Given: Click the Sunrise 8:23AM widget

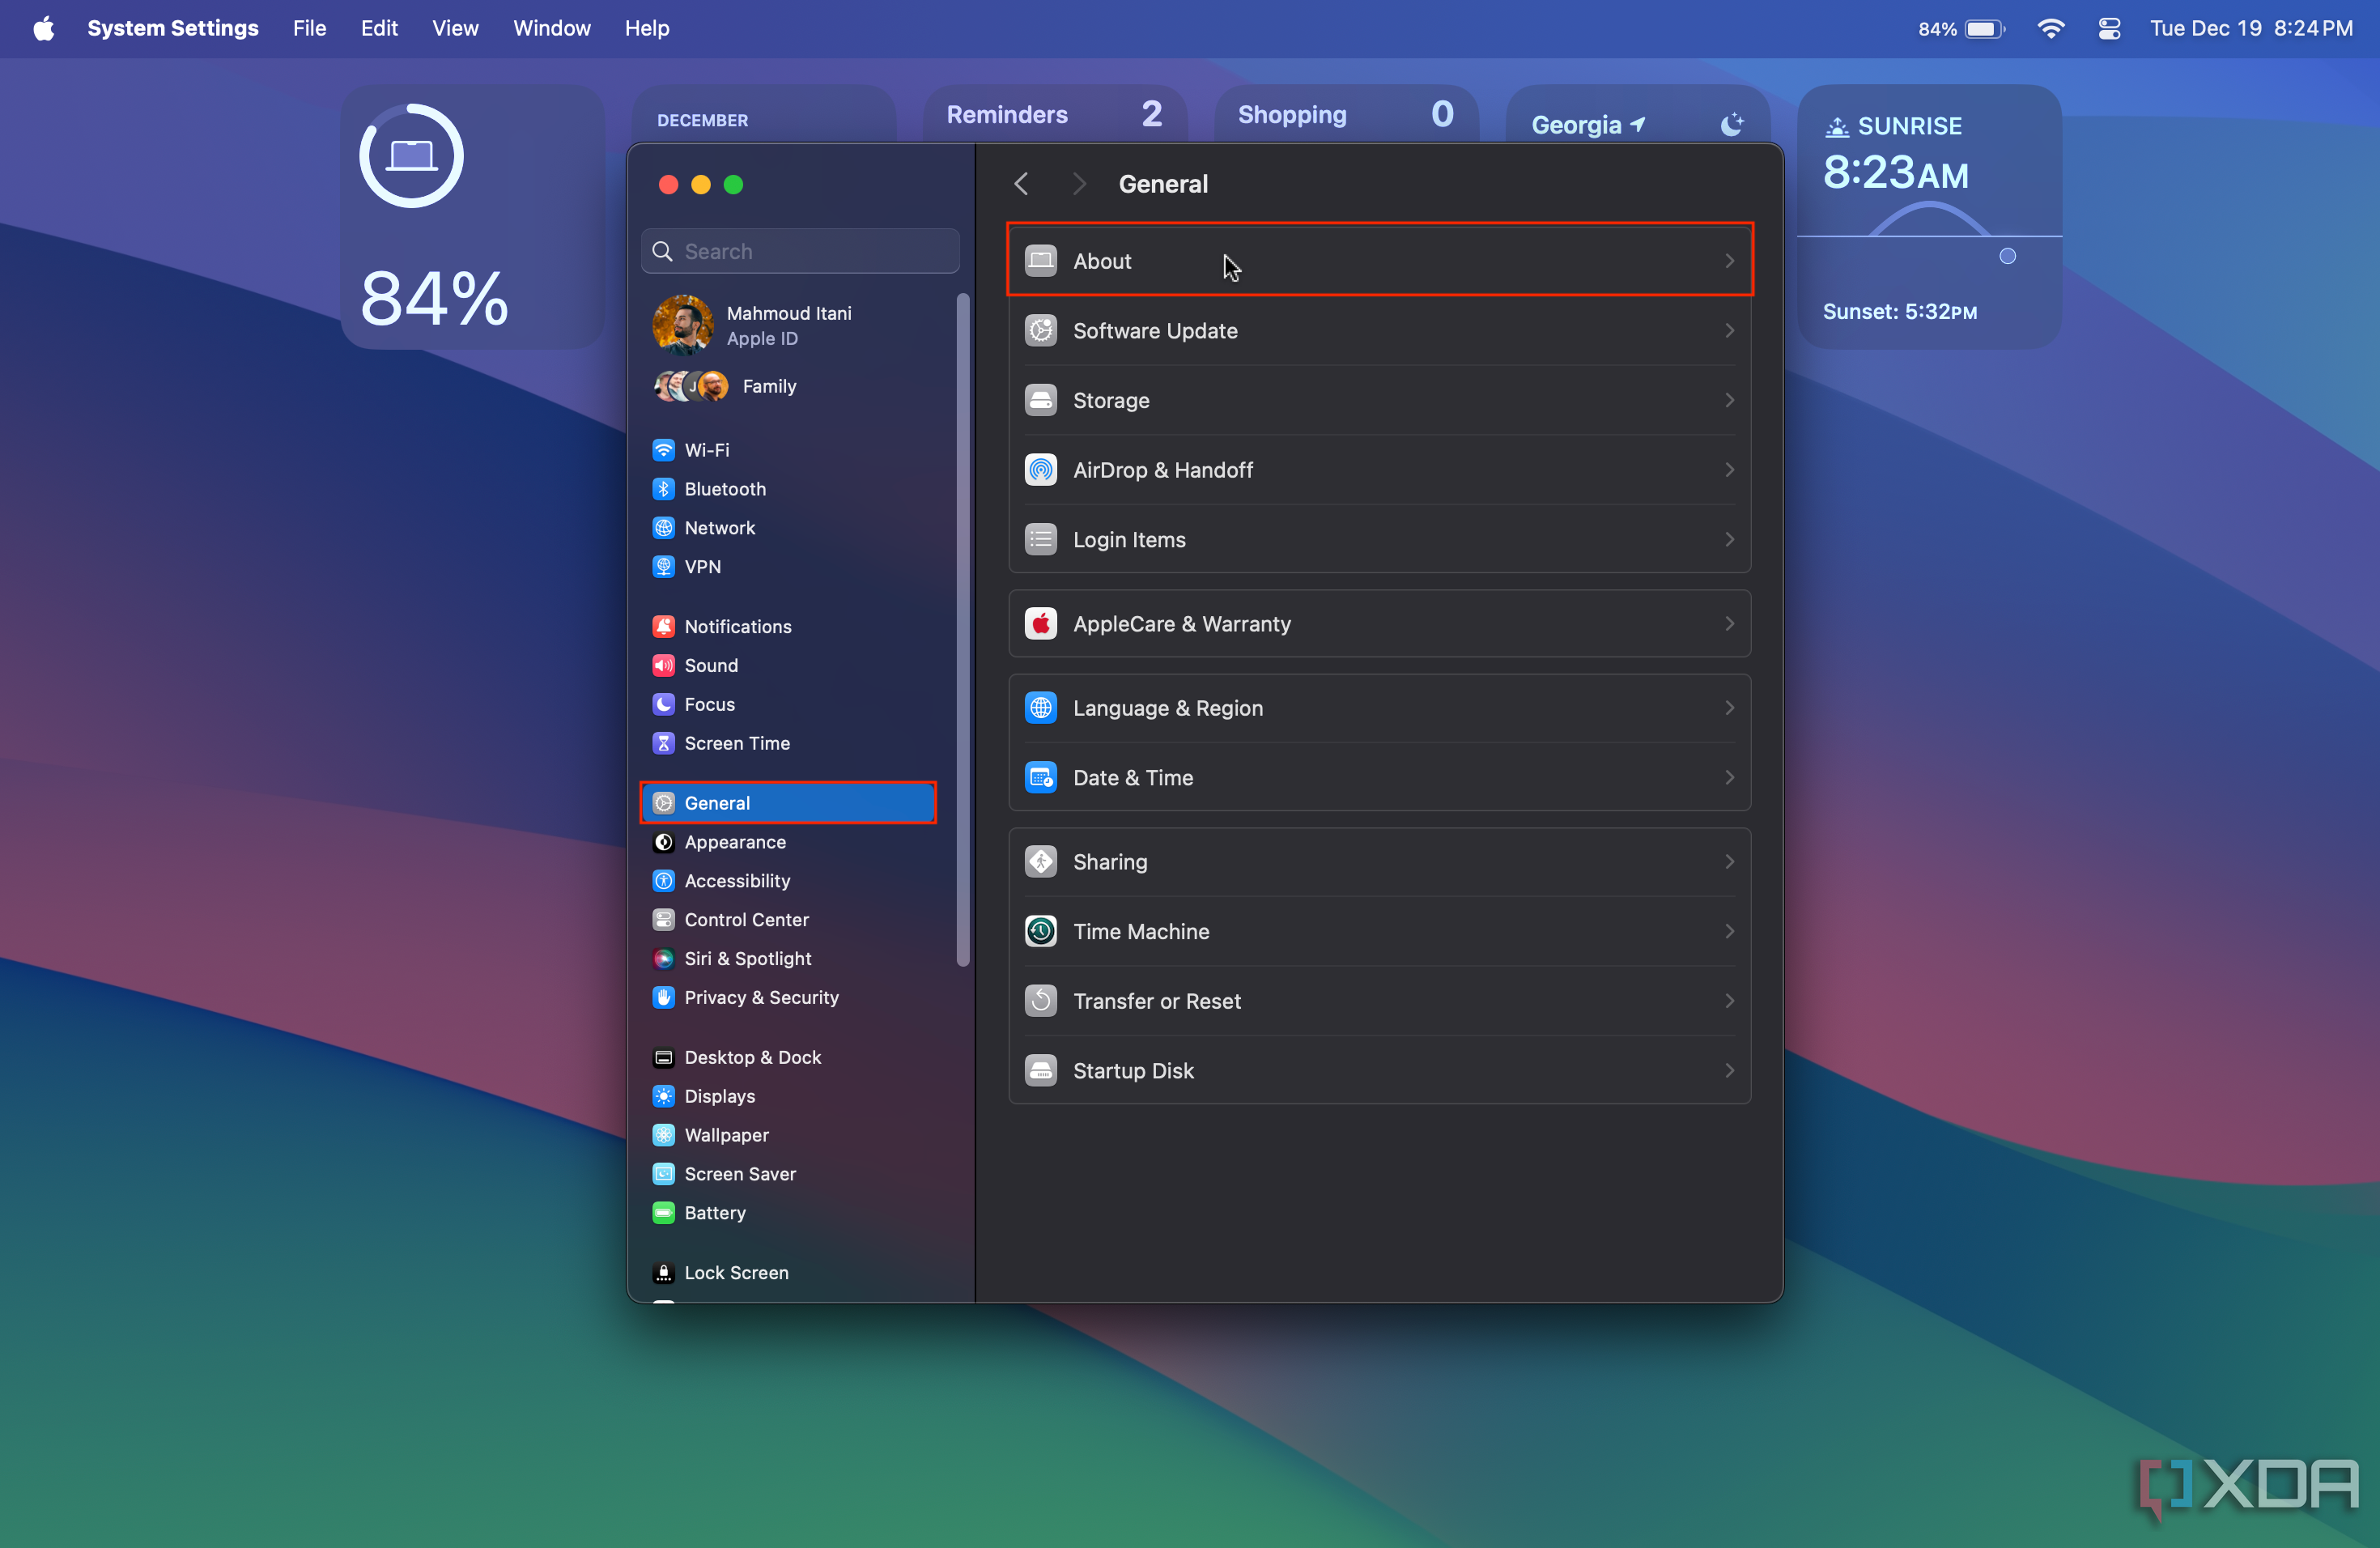Looking at the screenshot, I should click(x=1929, y=217).
